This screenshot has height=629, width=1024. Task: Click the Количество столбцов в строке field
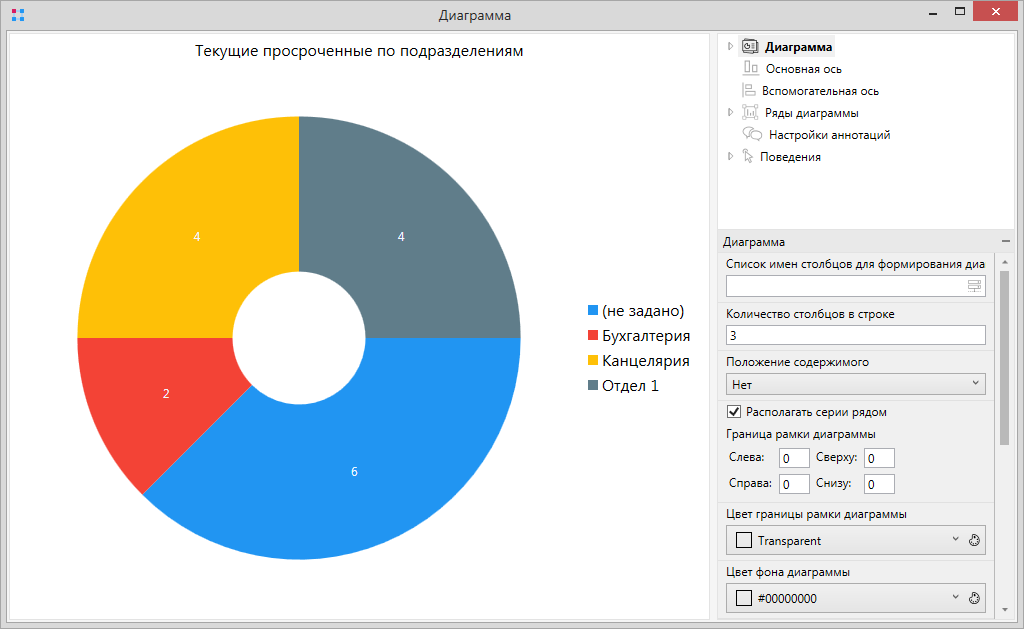tap(855, 335)
